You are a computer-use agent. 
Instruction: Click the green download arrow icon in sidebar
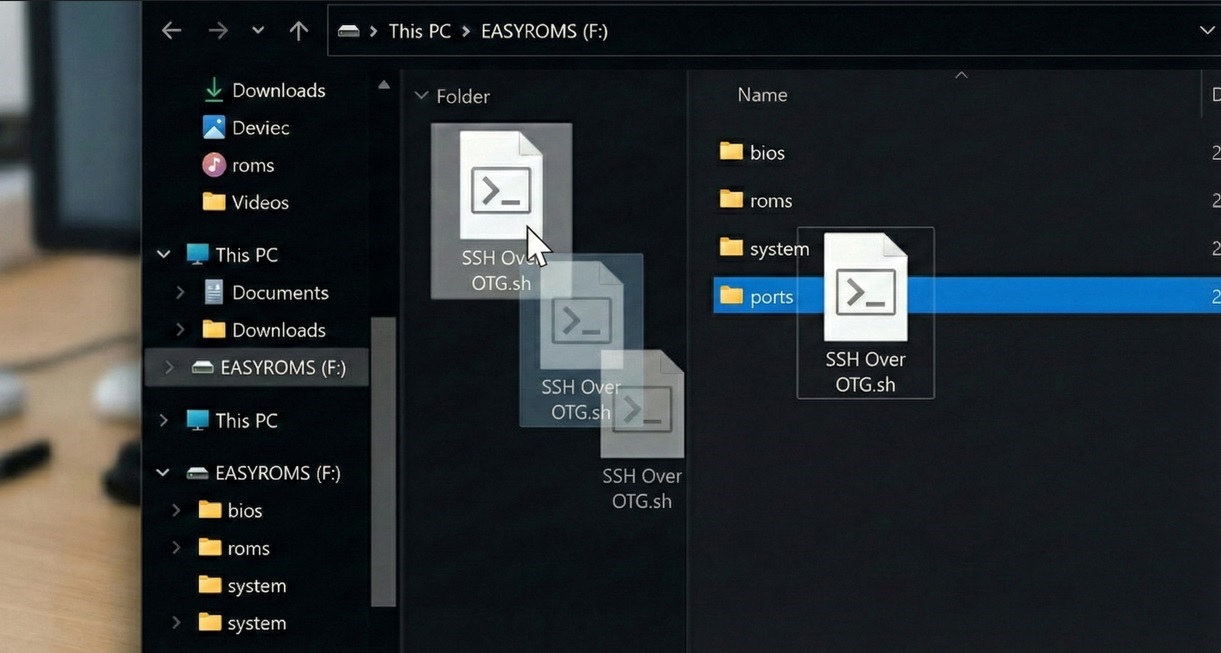coord(213,90)
